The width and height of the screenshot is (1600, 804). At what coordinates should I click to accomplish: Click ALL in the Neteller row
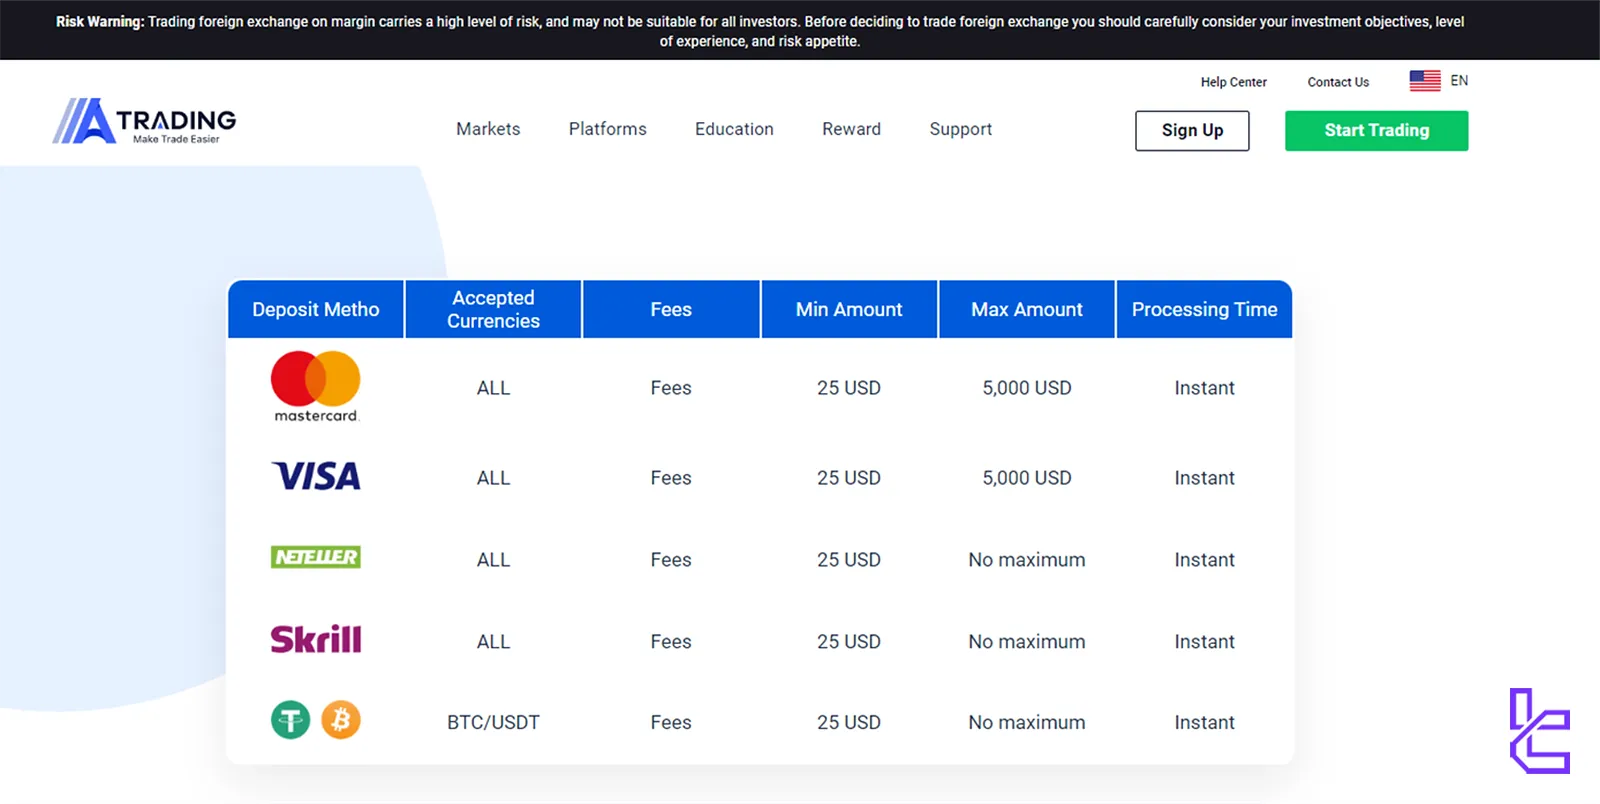493,560
